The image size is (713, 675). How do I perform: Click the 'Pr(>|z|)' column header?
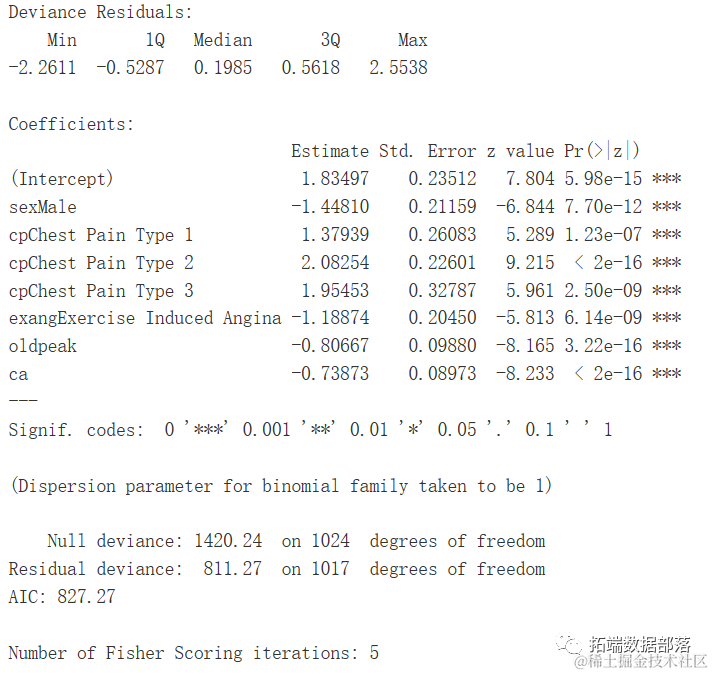(601, 151)
